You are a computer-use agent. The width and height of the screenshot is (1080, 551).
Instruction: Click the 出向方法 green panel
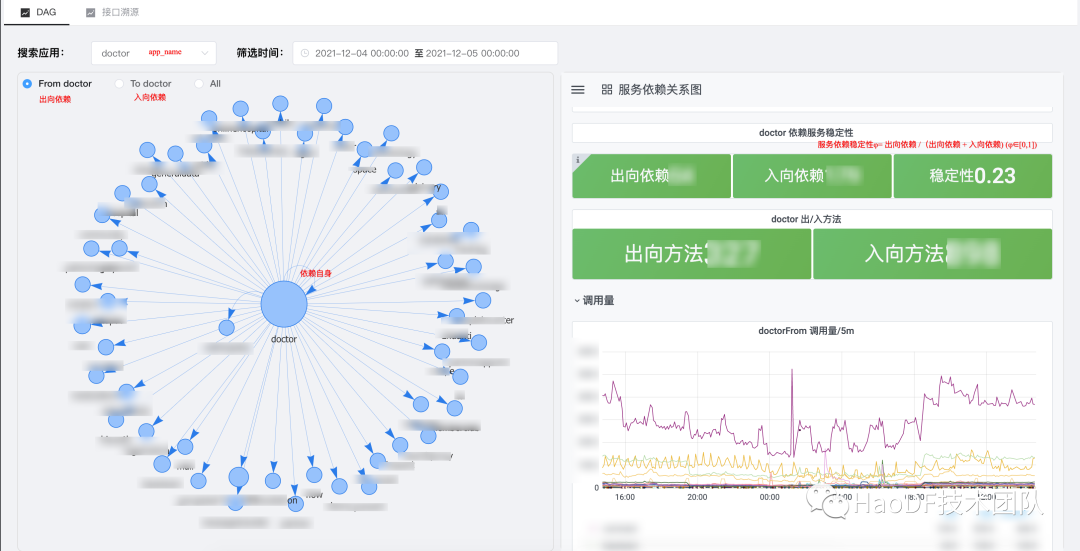692,253
